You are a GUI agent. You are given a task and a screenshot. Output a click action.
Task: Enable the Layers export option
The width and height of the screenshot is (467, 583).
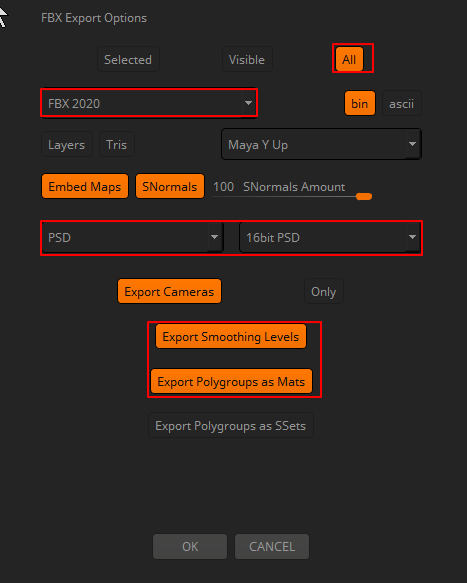click(x=67, y=144)
